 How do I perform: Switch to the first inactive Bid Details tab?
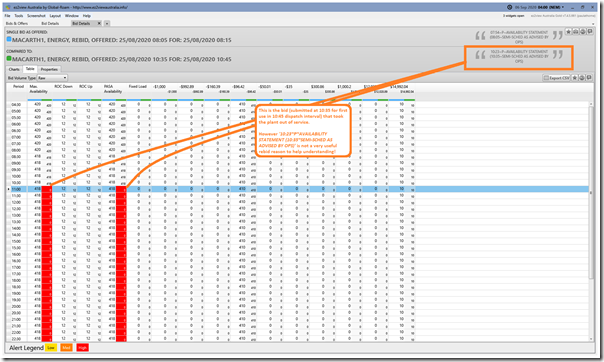pos(50,23)
